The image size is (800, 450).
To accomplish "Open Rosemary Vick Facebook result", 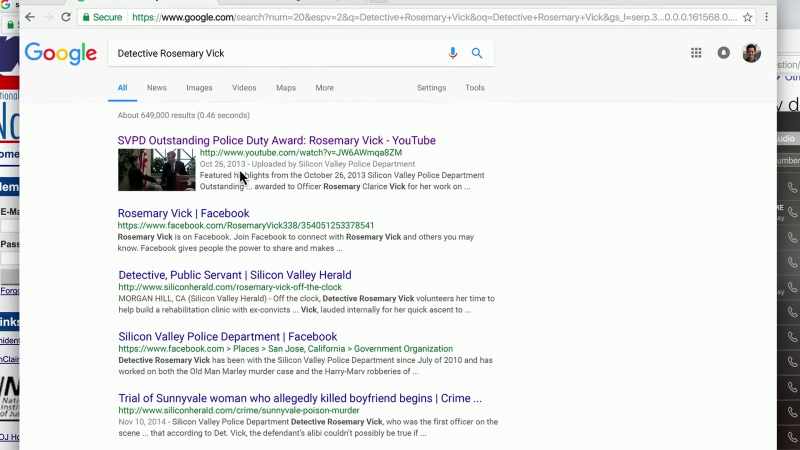I will [x=183, y=213].
